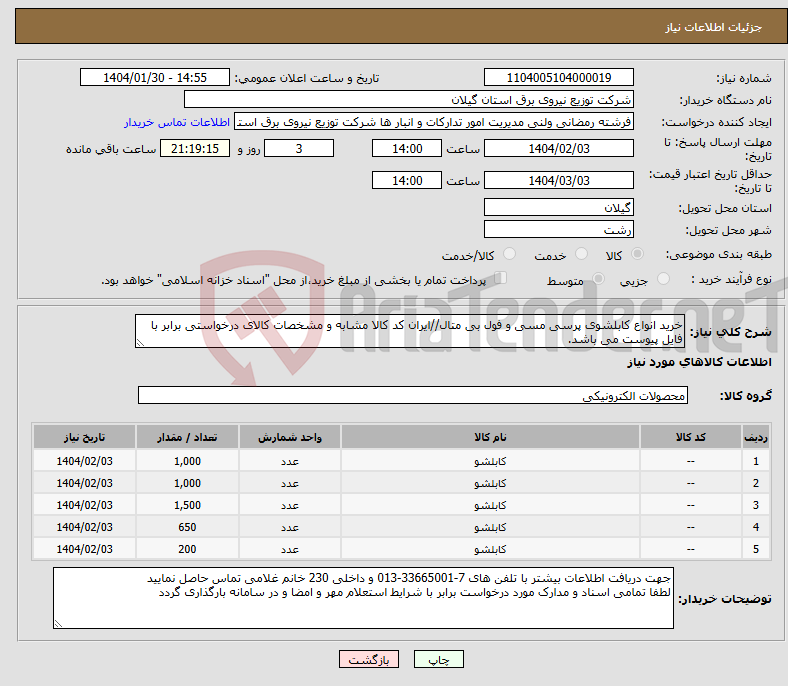Click the نام دستگاه خریدار field
This screenshot has height=686, width=788.
[409, 100]
